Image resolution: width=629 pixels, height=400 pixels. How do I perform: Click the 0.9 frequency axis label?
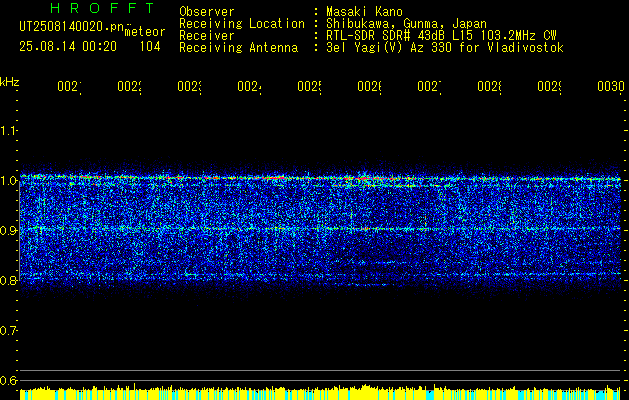(8, 230)
